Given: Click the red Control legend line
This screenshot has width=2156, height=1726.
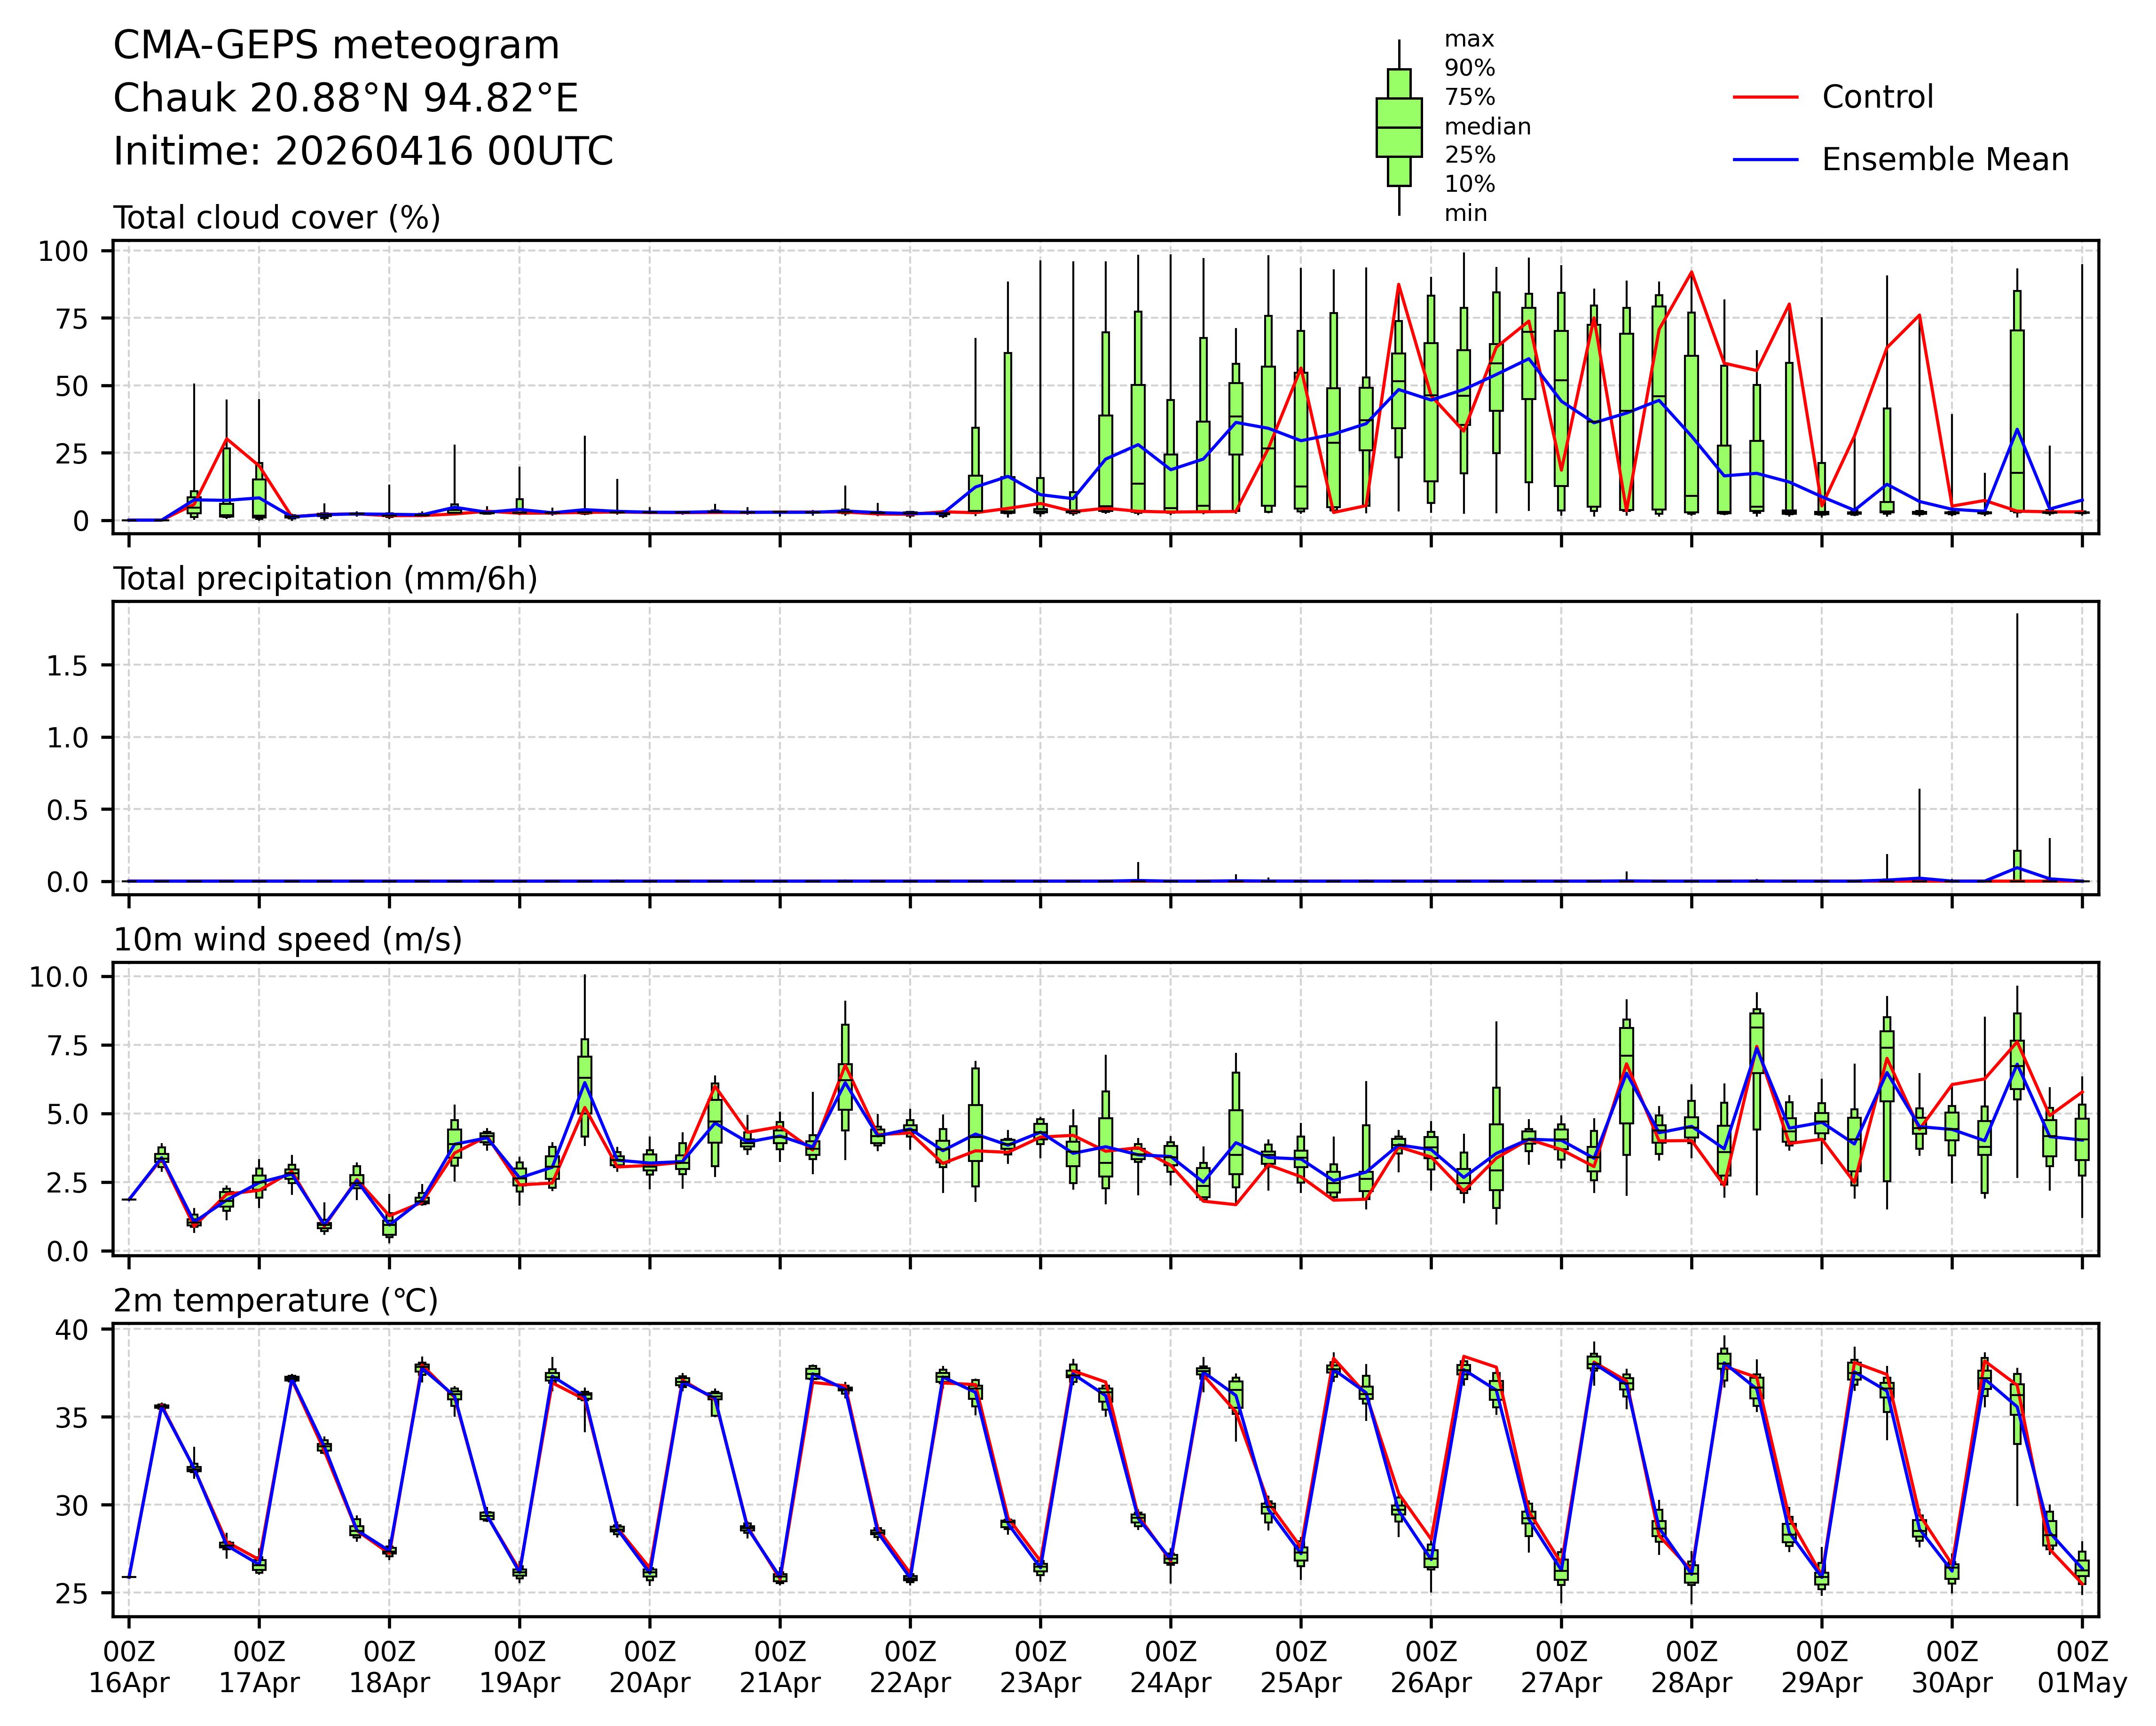Looking at the screenshot, I should point(1765,97).
